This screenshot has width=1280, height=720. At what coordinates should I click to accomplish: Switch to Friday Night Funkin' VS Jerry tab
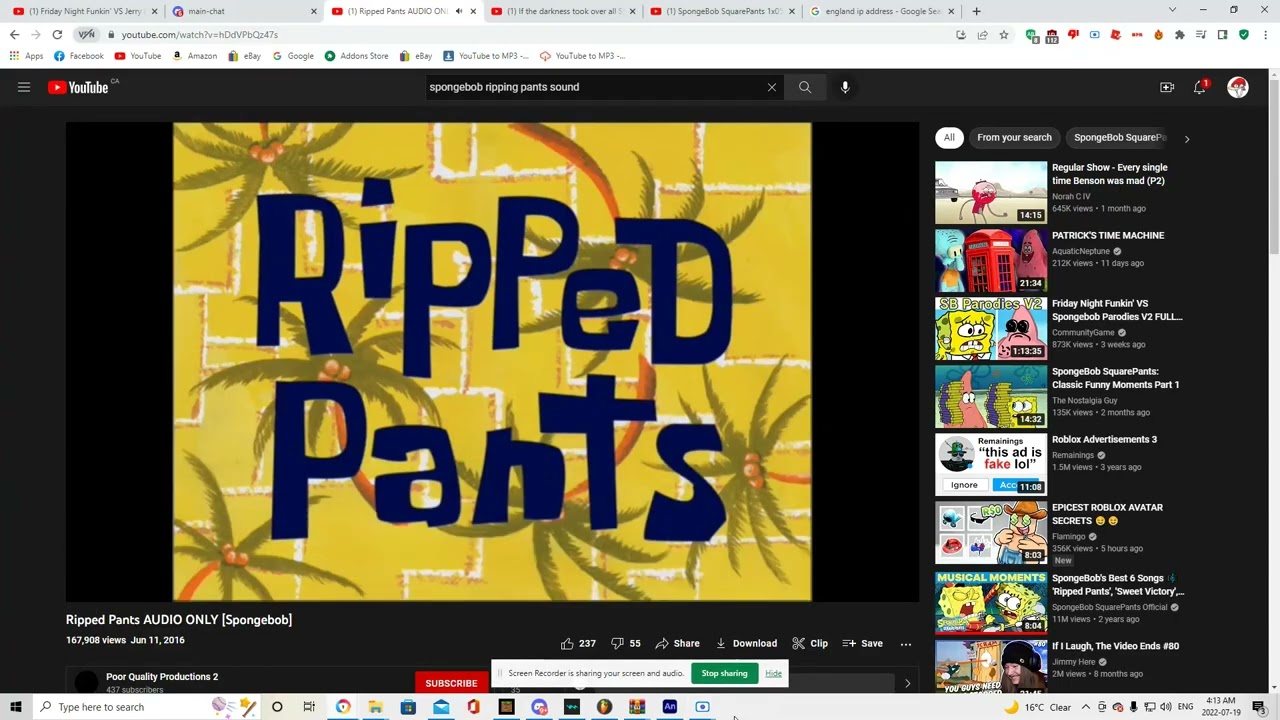click(85, 11)
